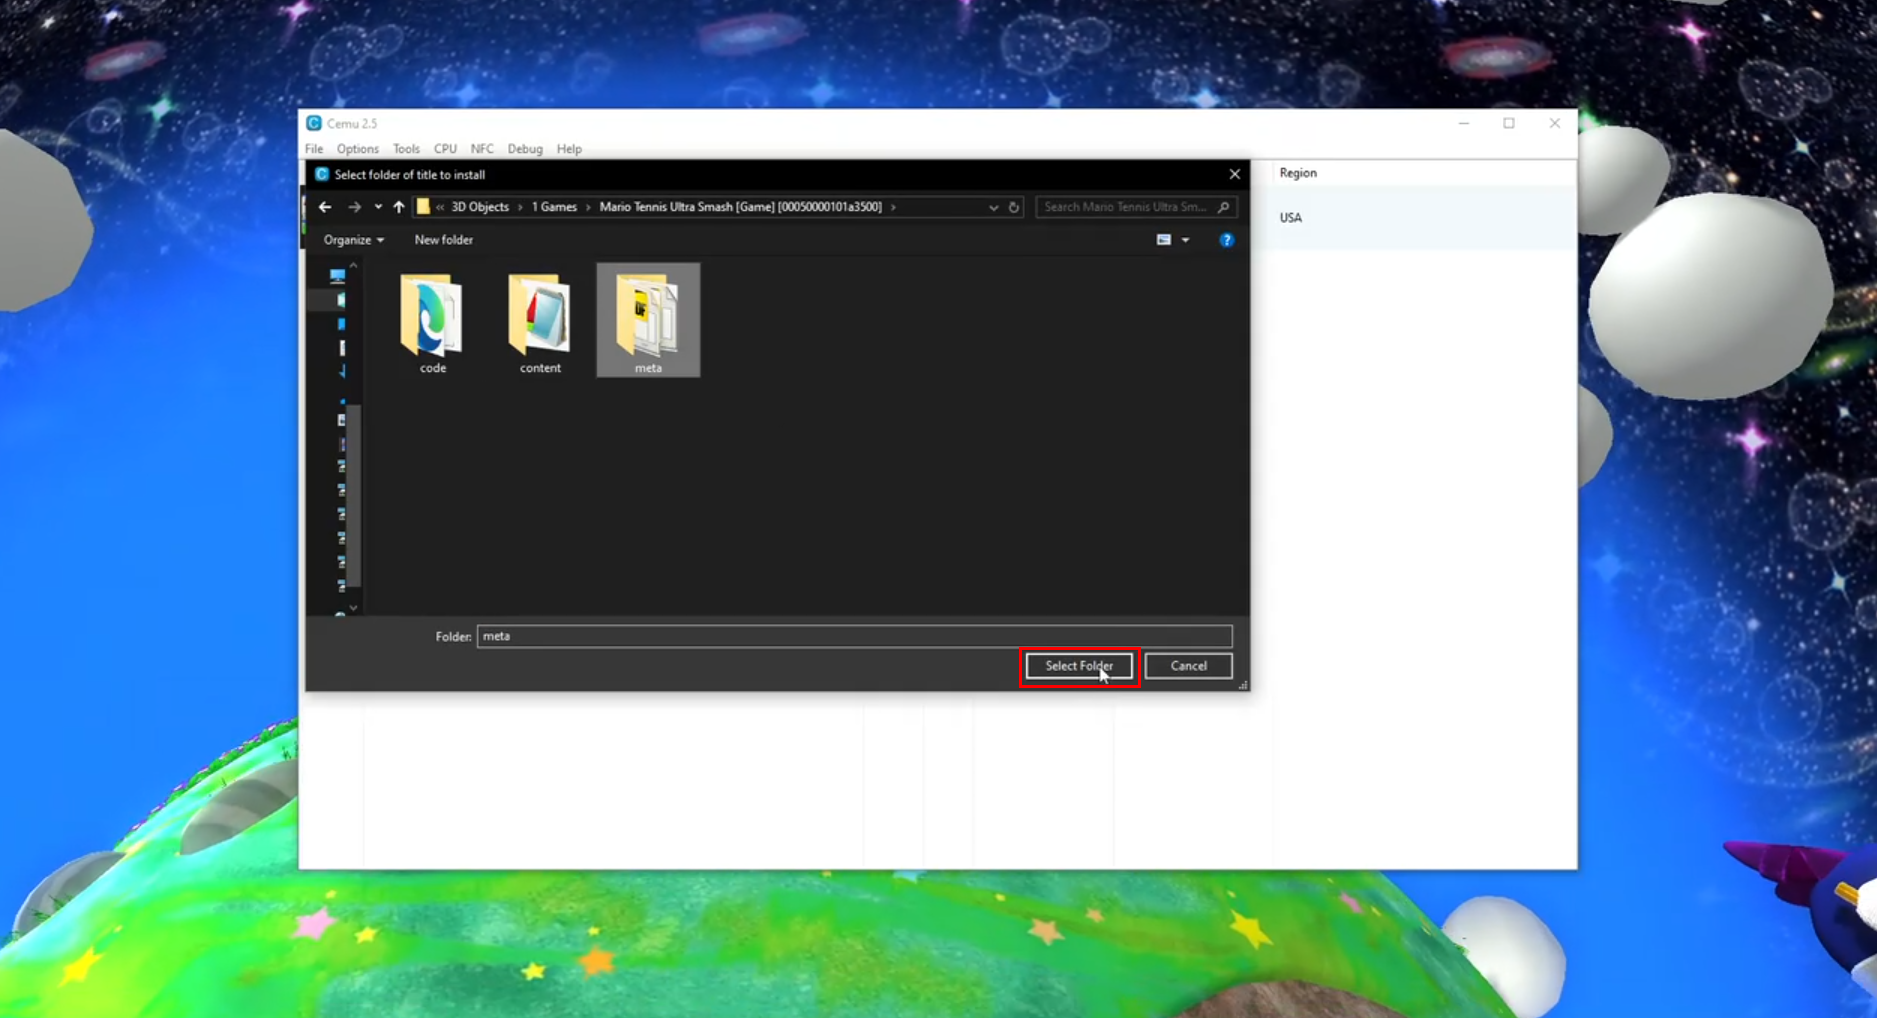Open the view options dropdown arrow
Image resolution: width=1877 pixels, height=1018 pixels.
[x=1186, y=240]
